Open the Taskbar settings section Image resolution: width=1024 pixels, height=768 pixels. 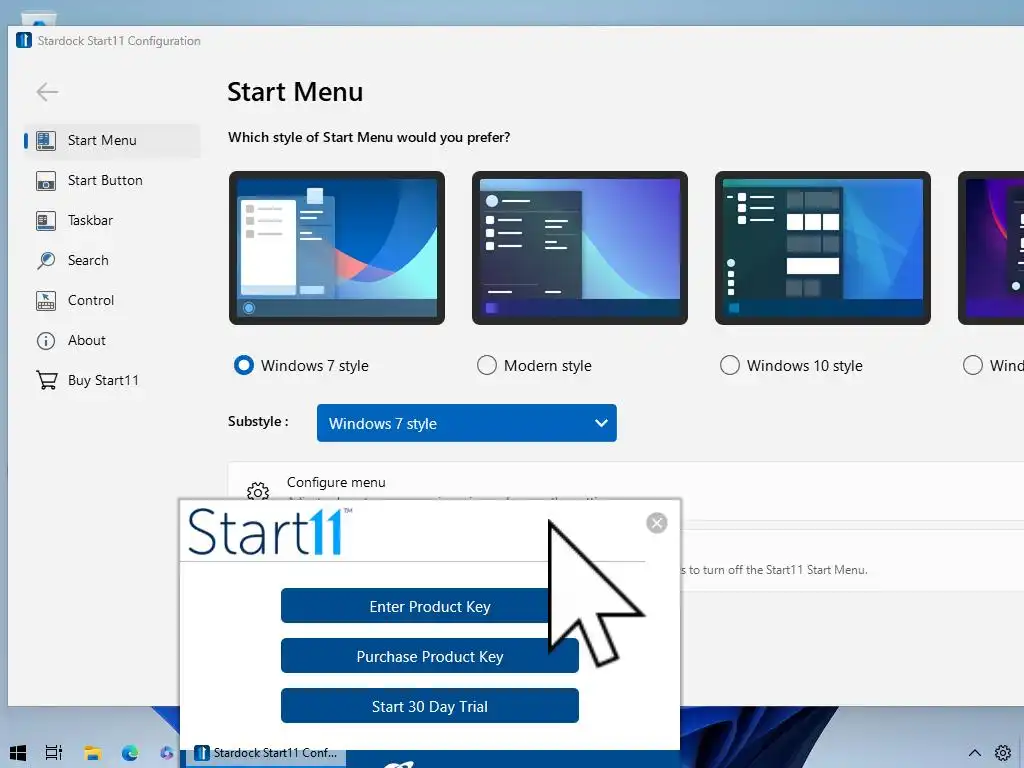(112, 221)
